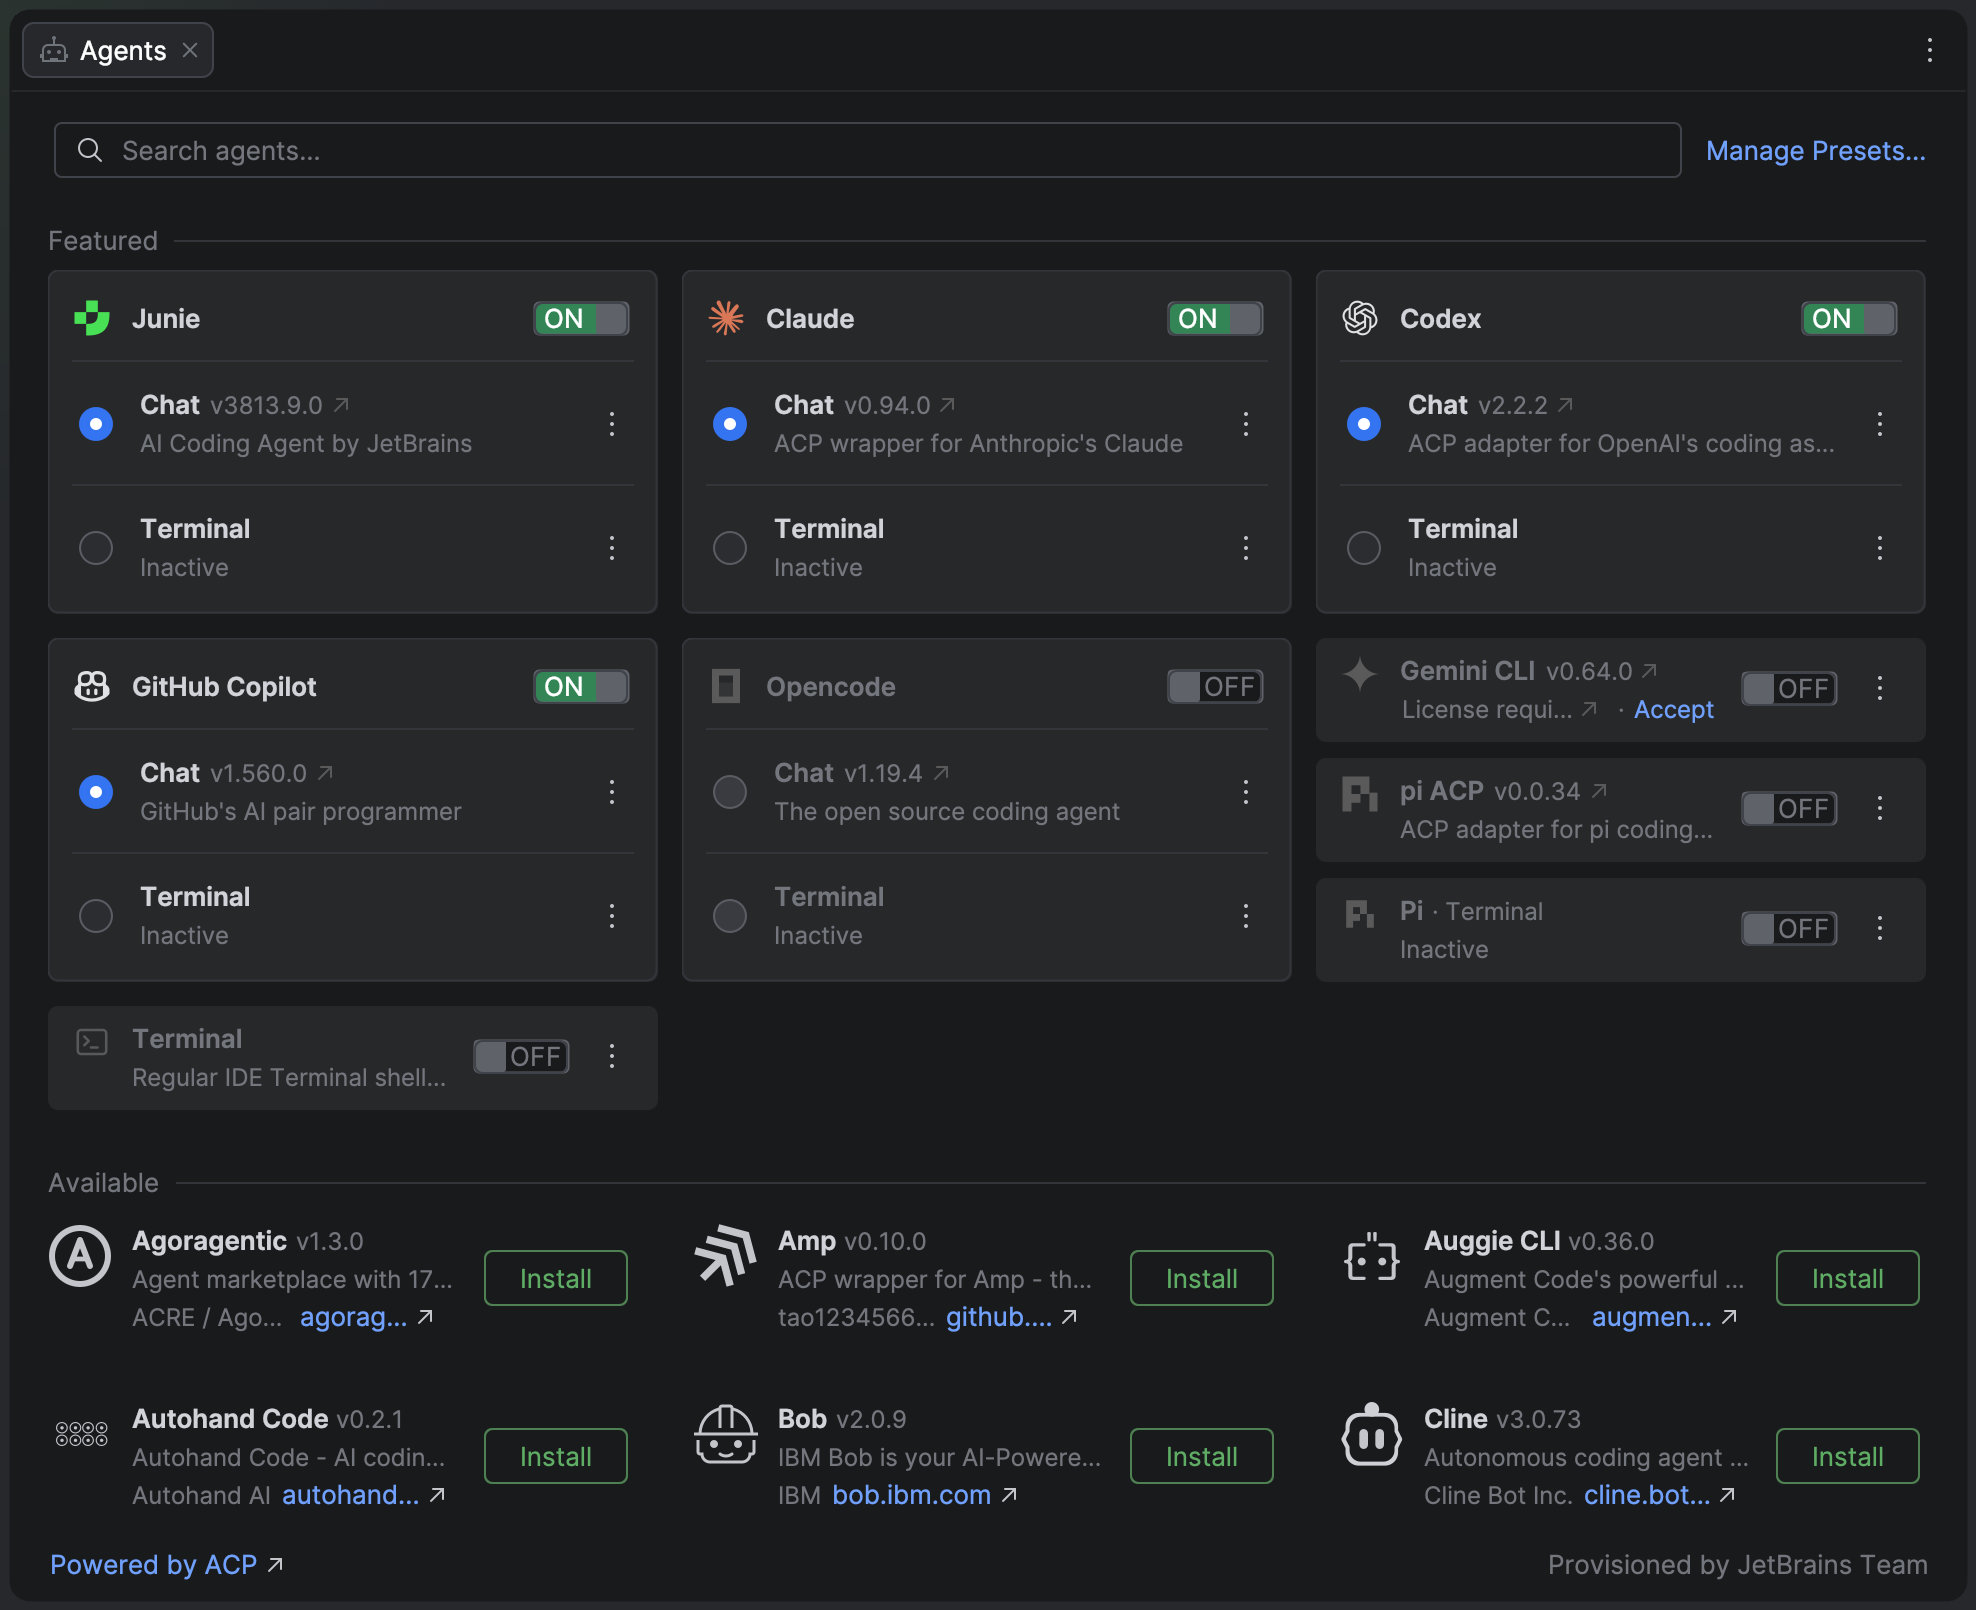Open Manage Presets link
Viewport: 1976px width, 1610px height.
click(x=1816, y=151)
